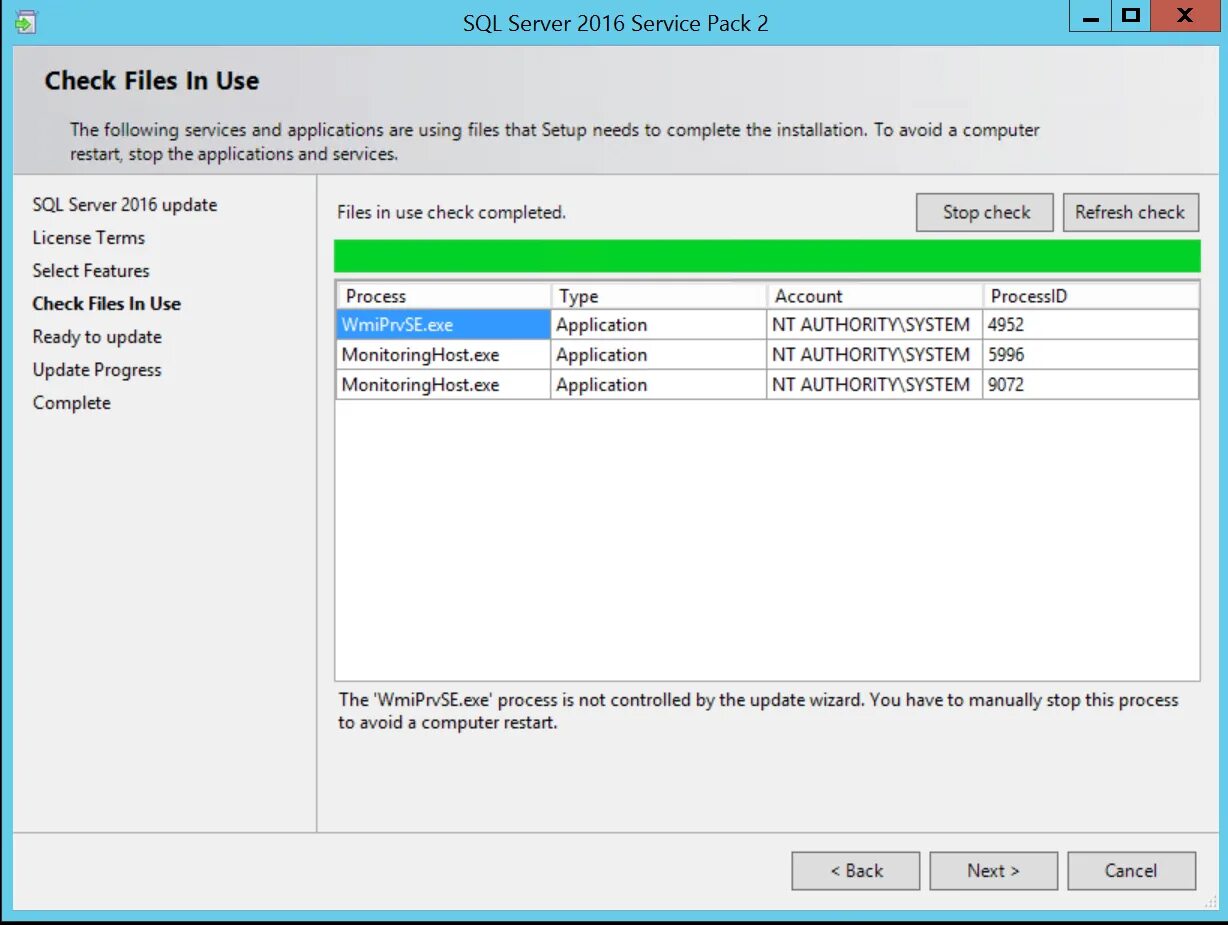The width and height of the screenshot is (1228, 925).
Task: Select the SQL Server 2016 update step
Action: pos(125,205)
